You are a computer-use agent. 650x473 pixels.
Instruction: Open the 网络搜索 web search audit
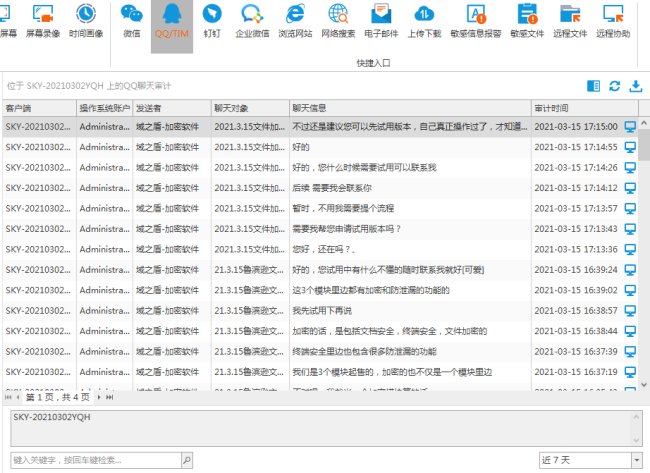(x=338, y=21)
